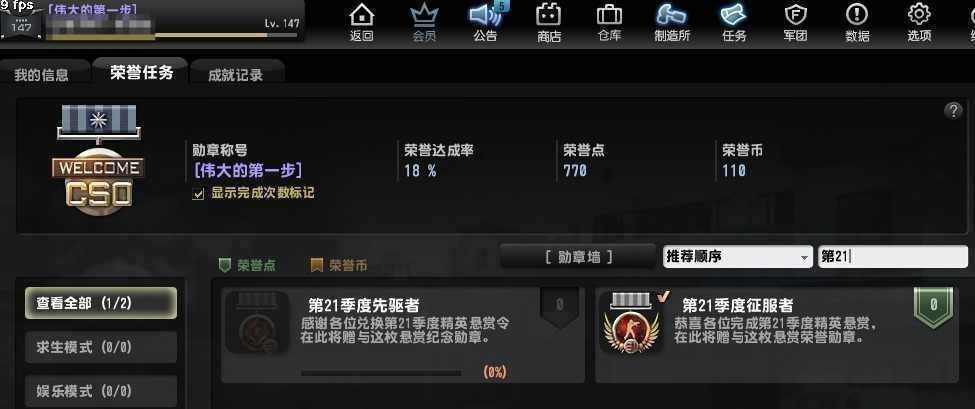This screenshot has height=409, width=975.
Task: Open the 制造所 hammer icon
Action: 672,16
